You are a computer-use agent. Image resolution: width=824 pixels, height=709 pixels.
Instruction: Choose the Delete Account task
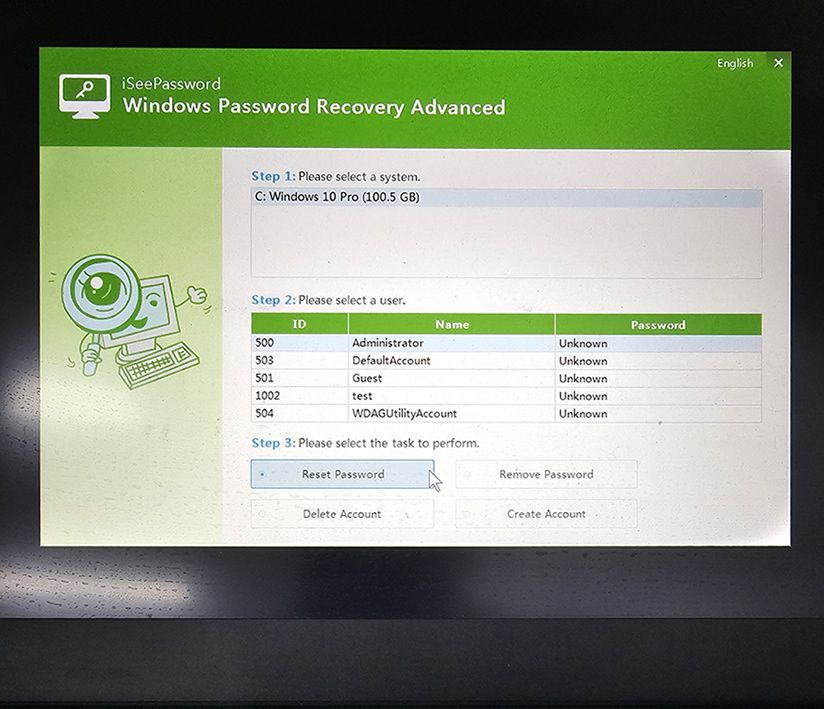point(342,513)
